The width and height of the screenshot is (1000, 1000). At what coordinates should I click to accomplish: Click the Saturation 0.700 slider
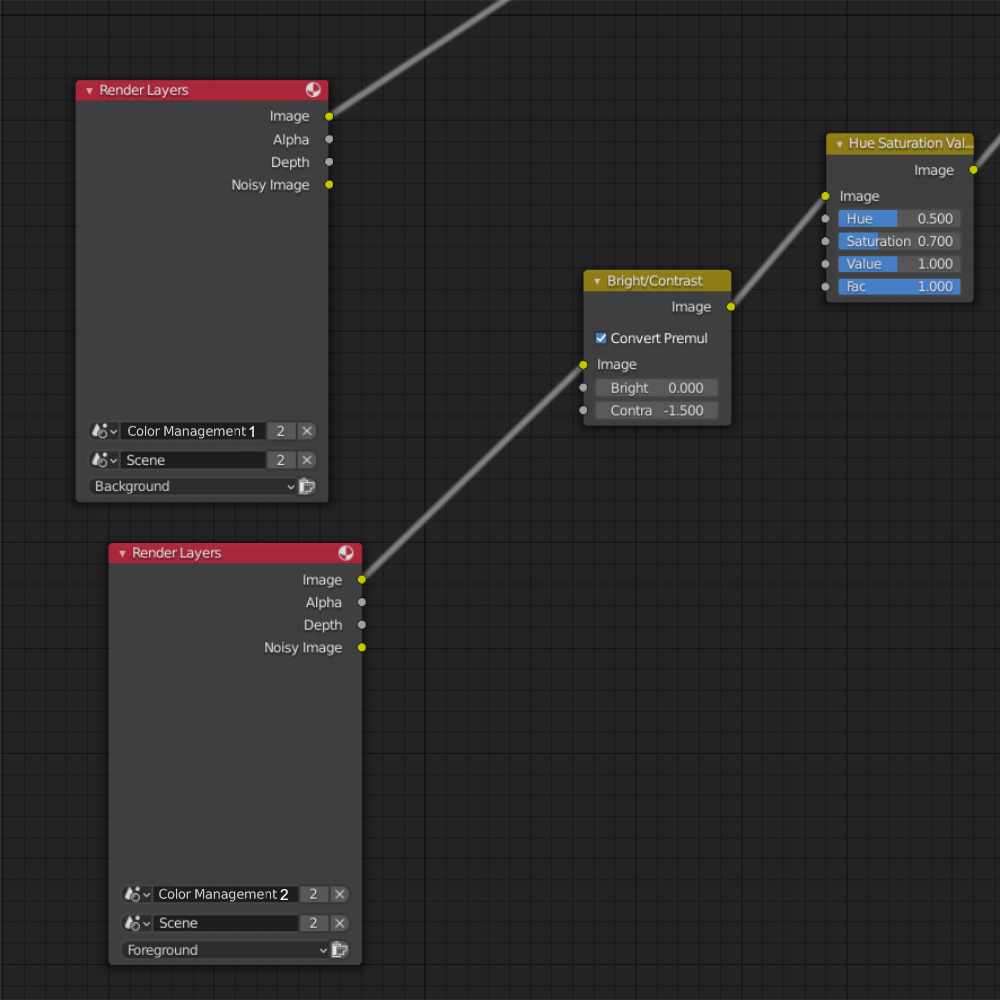pyautogui.click(x=899, y=241)
